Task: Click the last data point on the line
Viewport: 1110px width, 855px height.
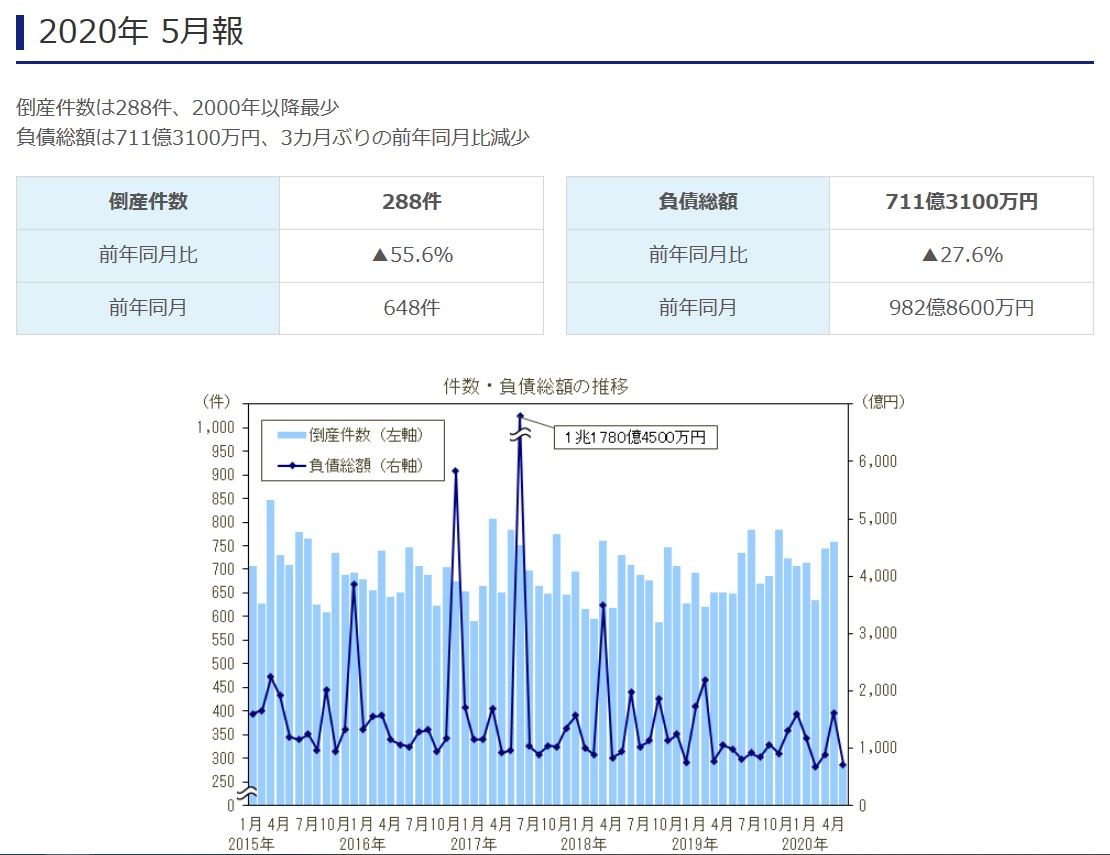Action: tap(843, 765)
